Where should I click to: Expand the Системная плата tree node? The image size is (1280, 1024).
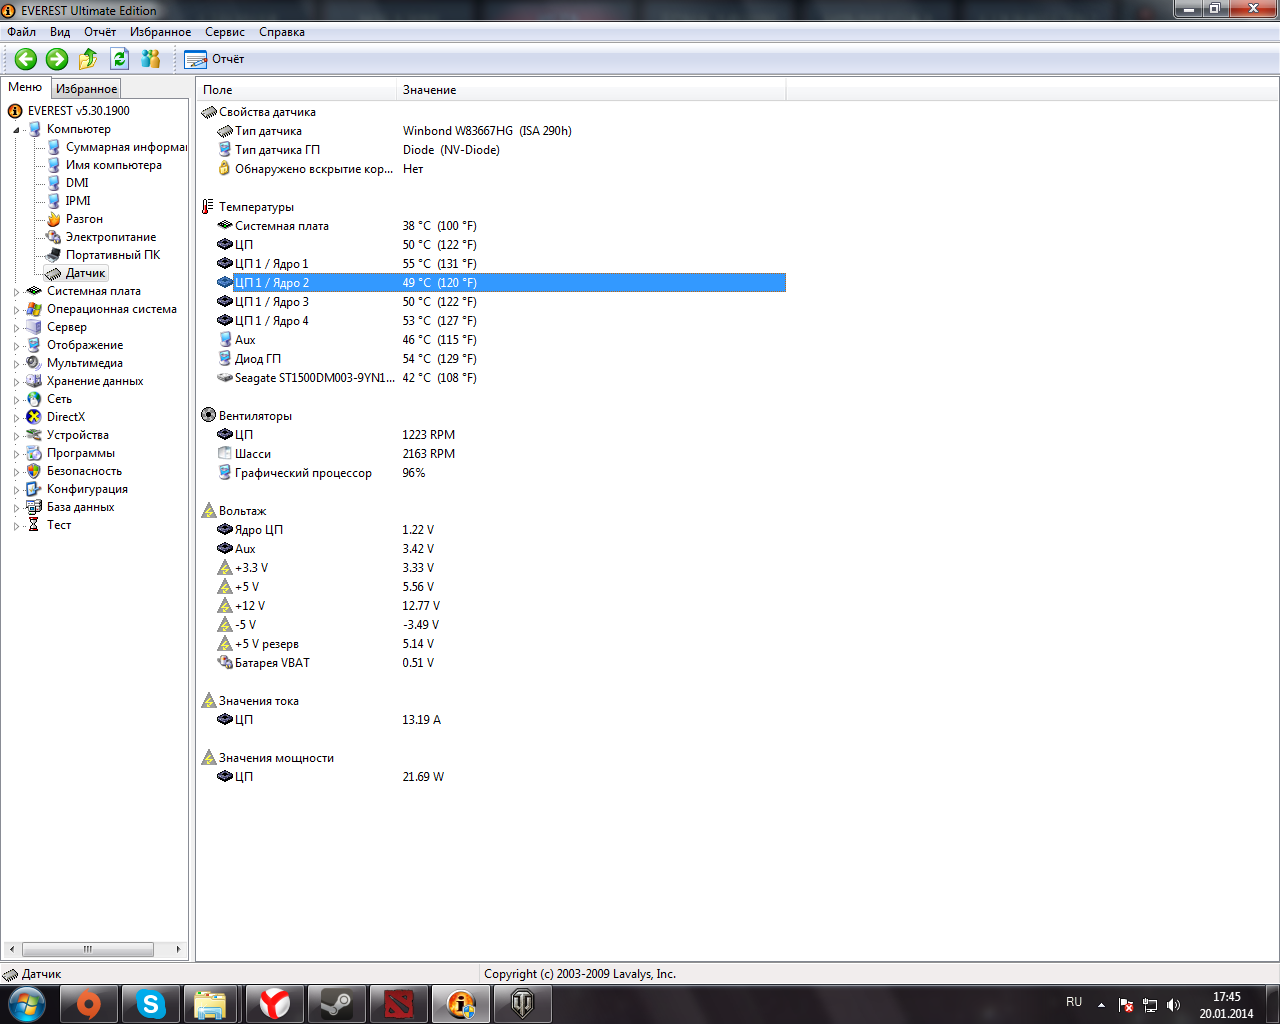click(16, 292)
